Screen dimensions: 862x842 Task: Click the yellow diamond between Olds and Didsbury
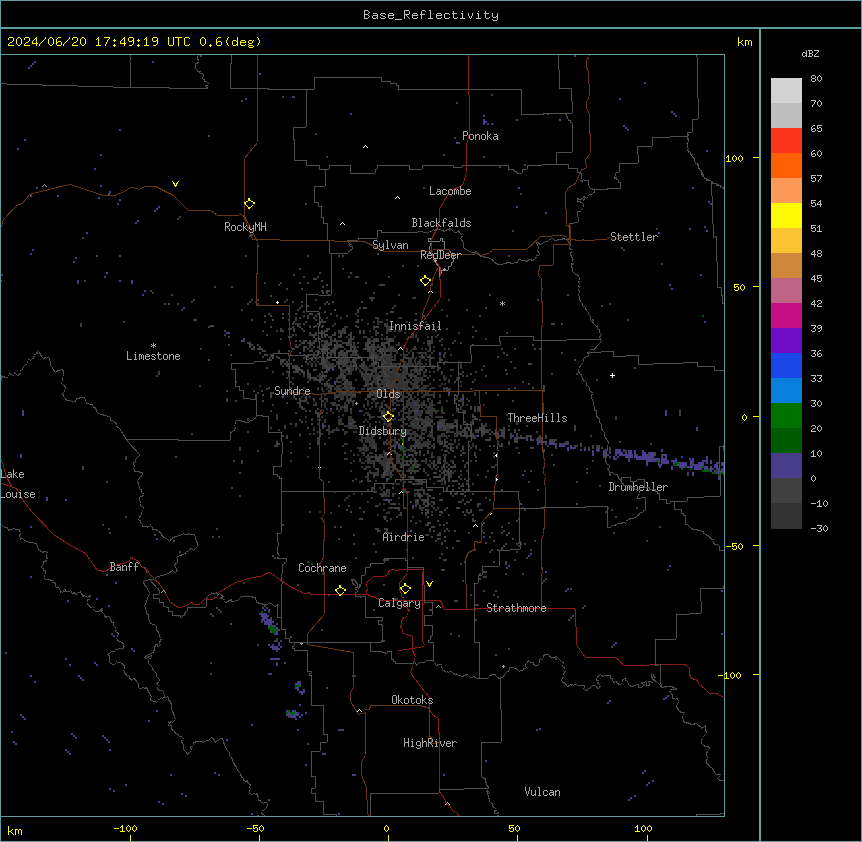tap(388, 417)
